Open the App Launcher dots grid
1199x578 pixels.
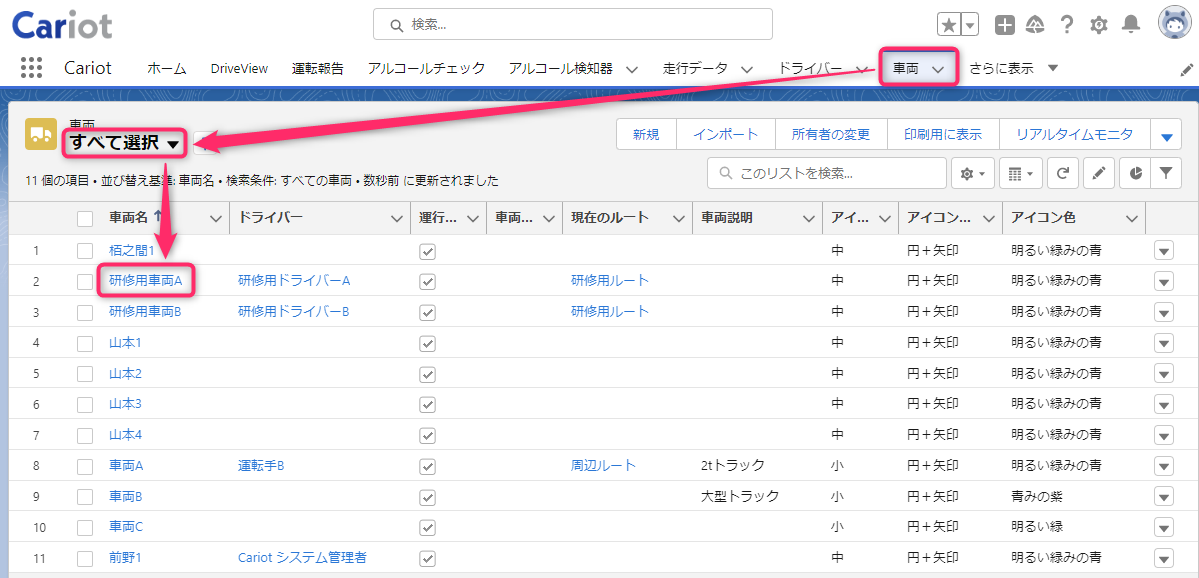tap(31, 68)
